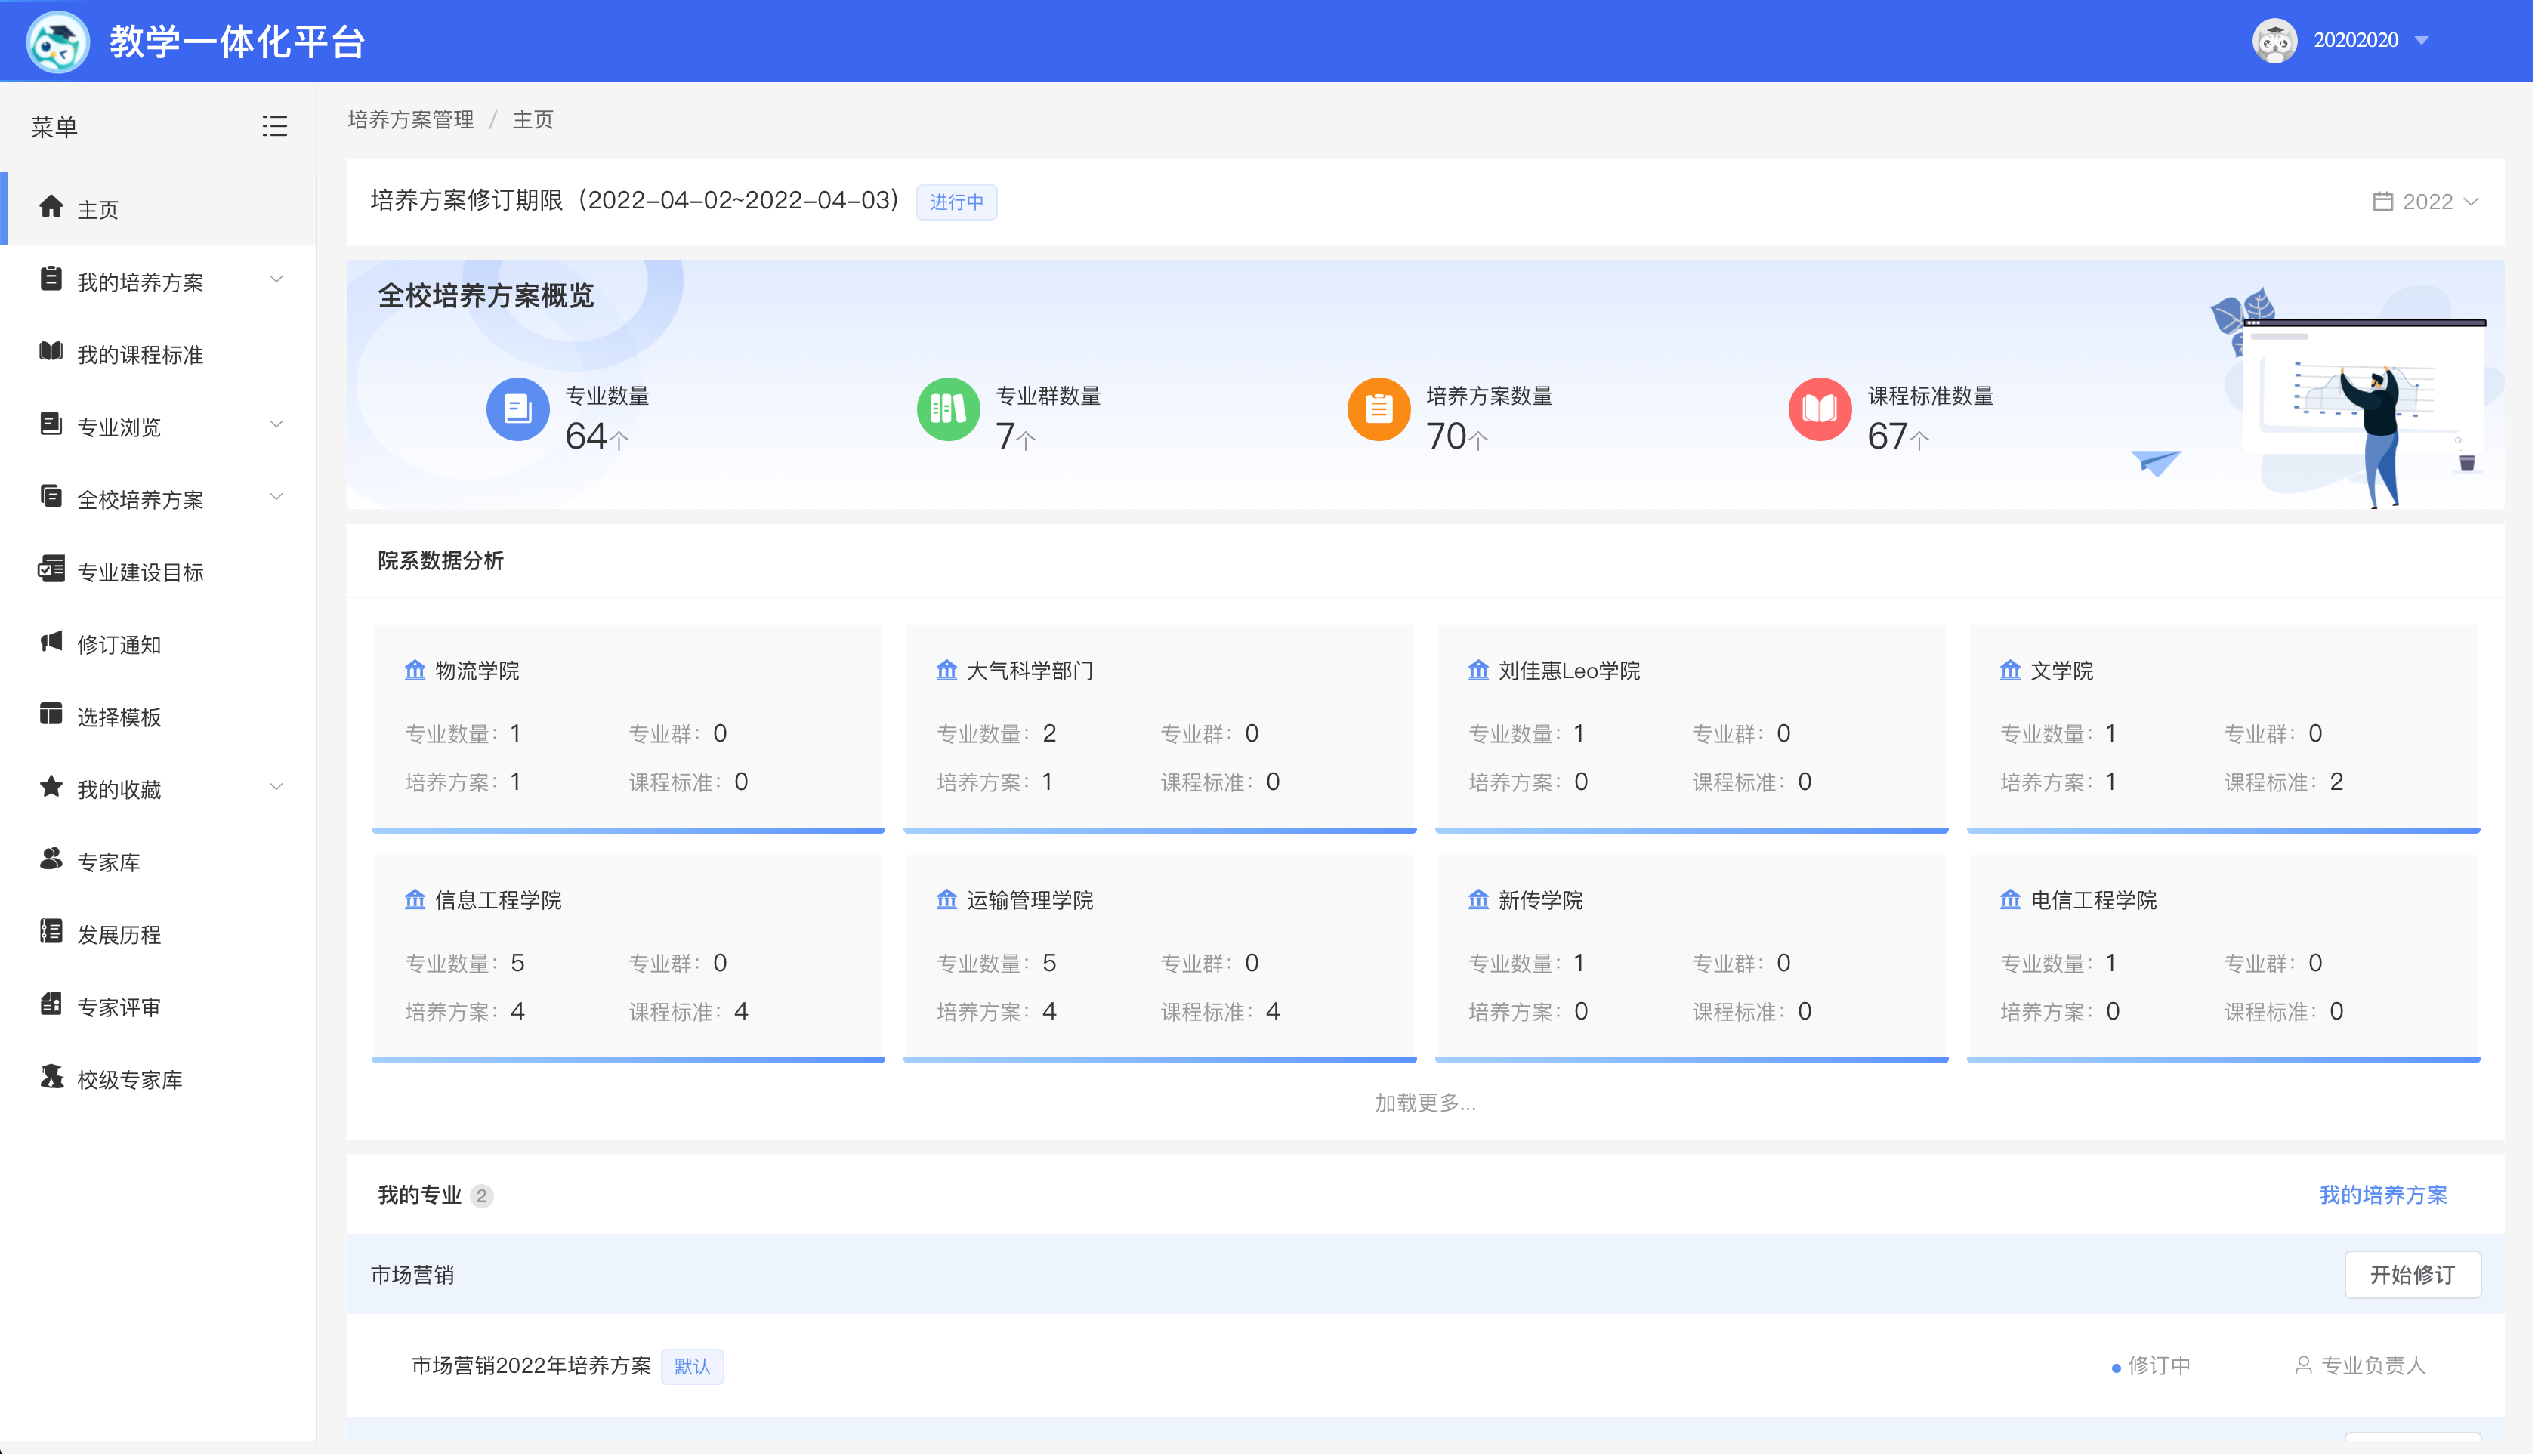The width and height of the screenshot is (2535, 1456).
Task: Open the 20202020 user dropdown arrow
Action: click(x=2422, y=41)
